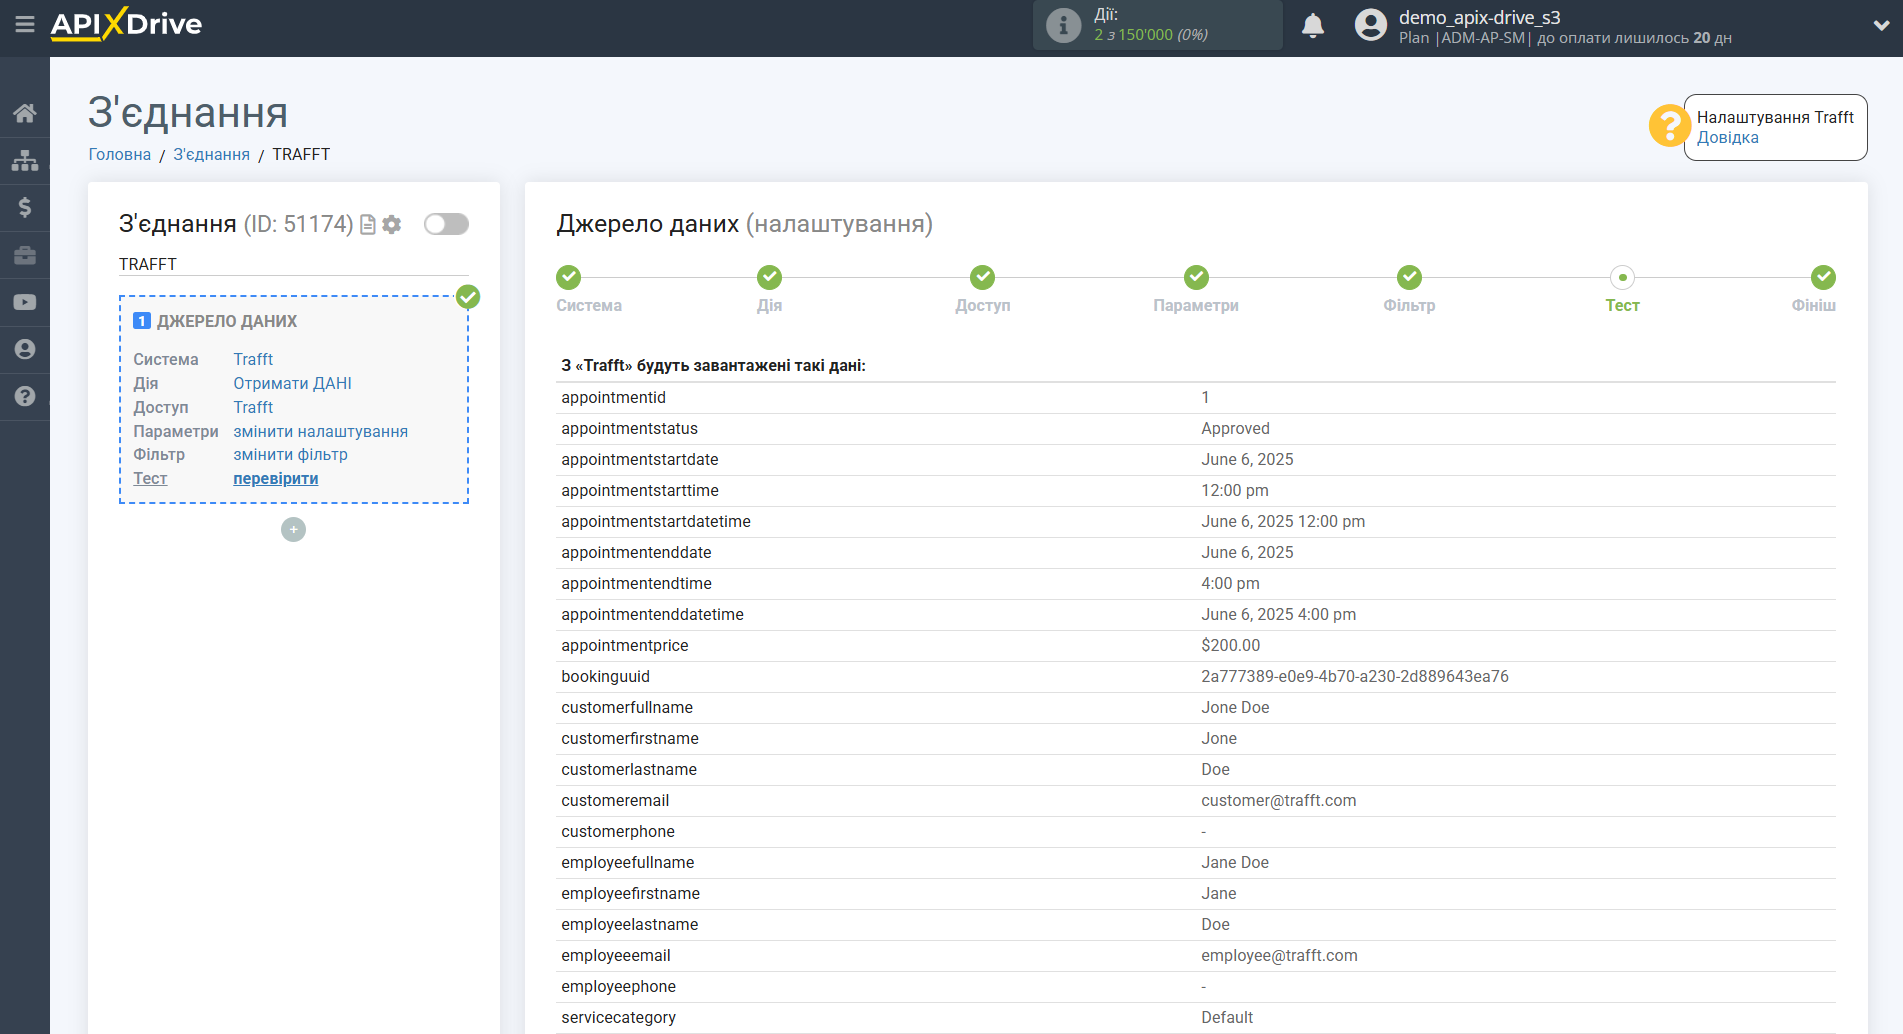Click the перевірити test link

pos(276,478)
